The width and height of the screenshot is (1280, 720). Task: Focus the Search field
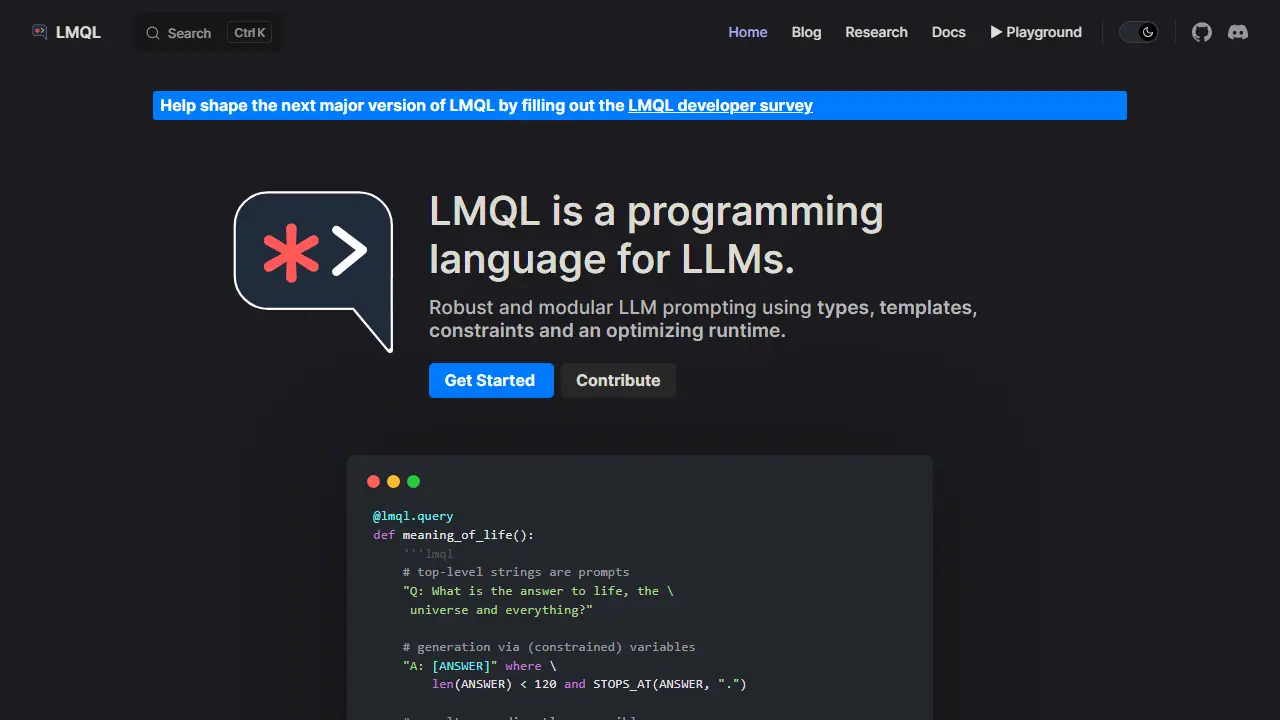(x=208, y=33)
